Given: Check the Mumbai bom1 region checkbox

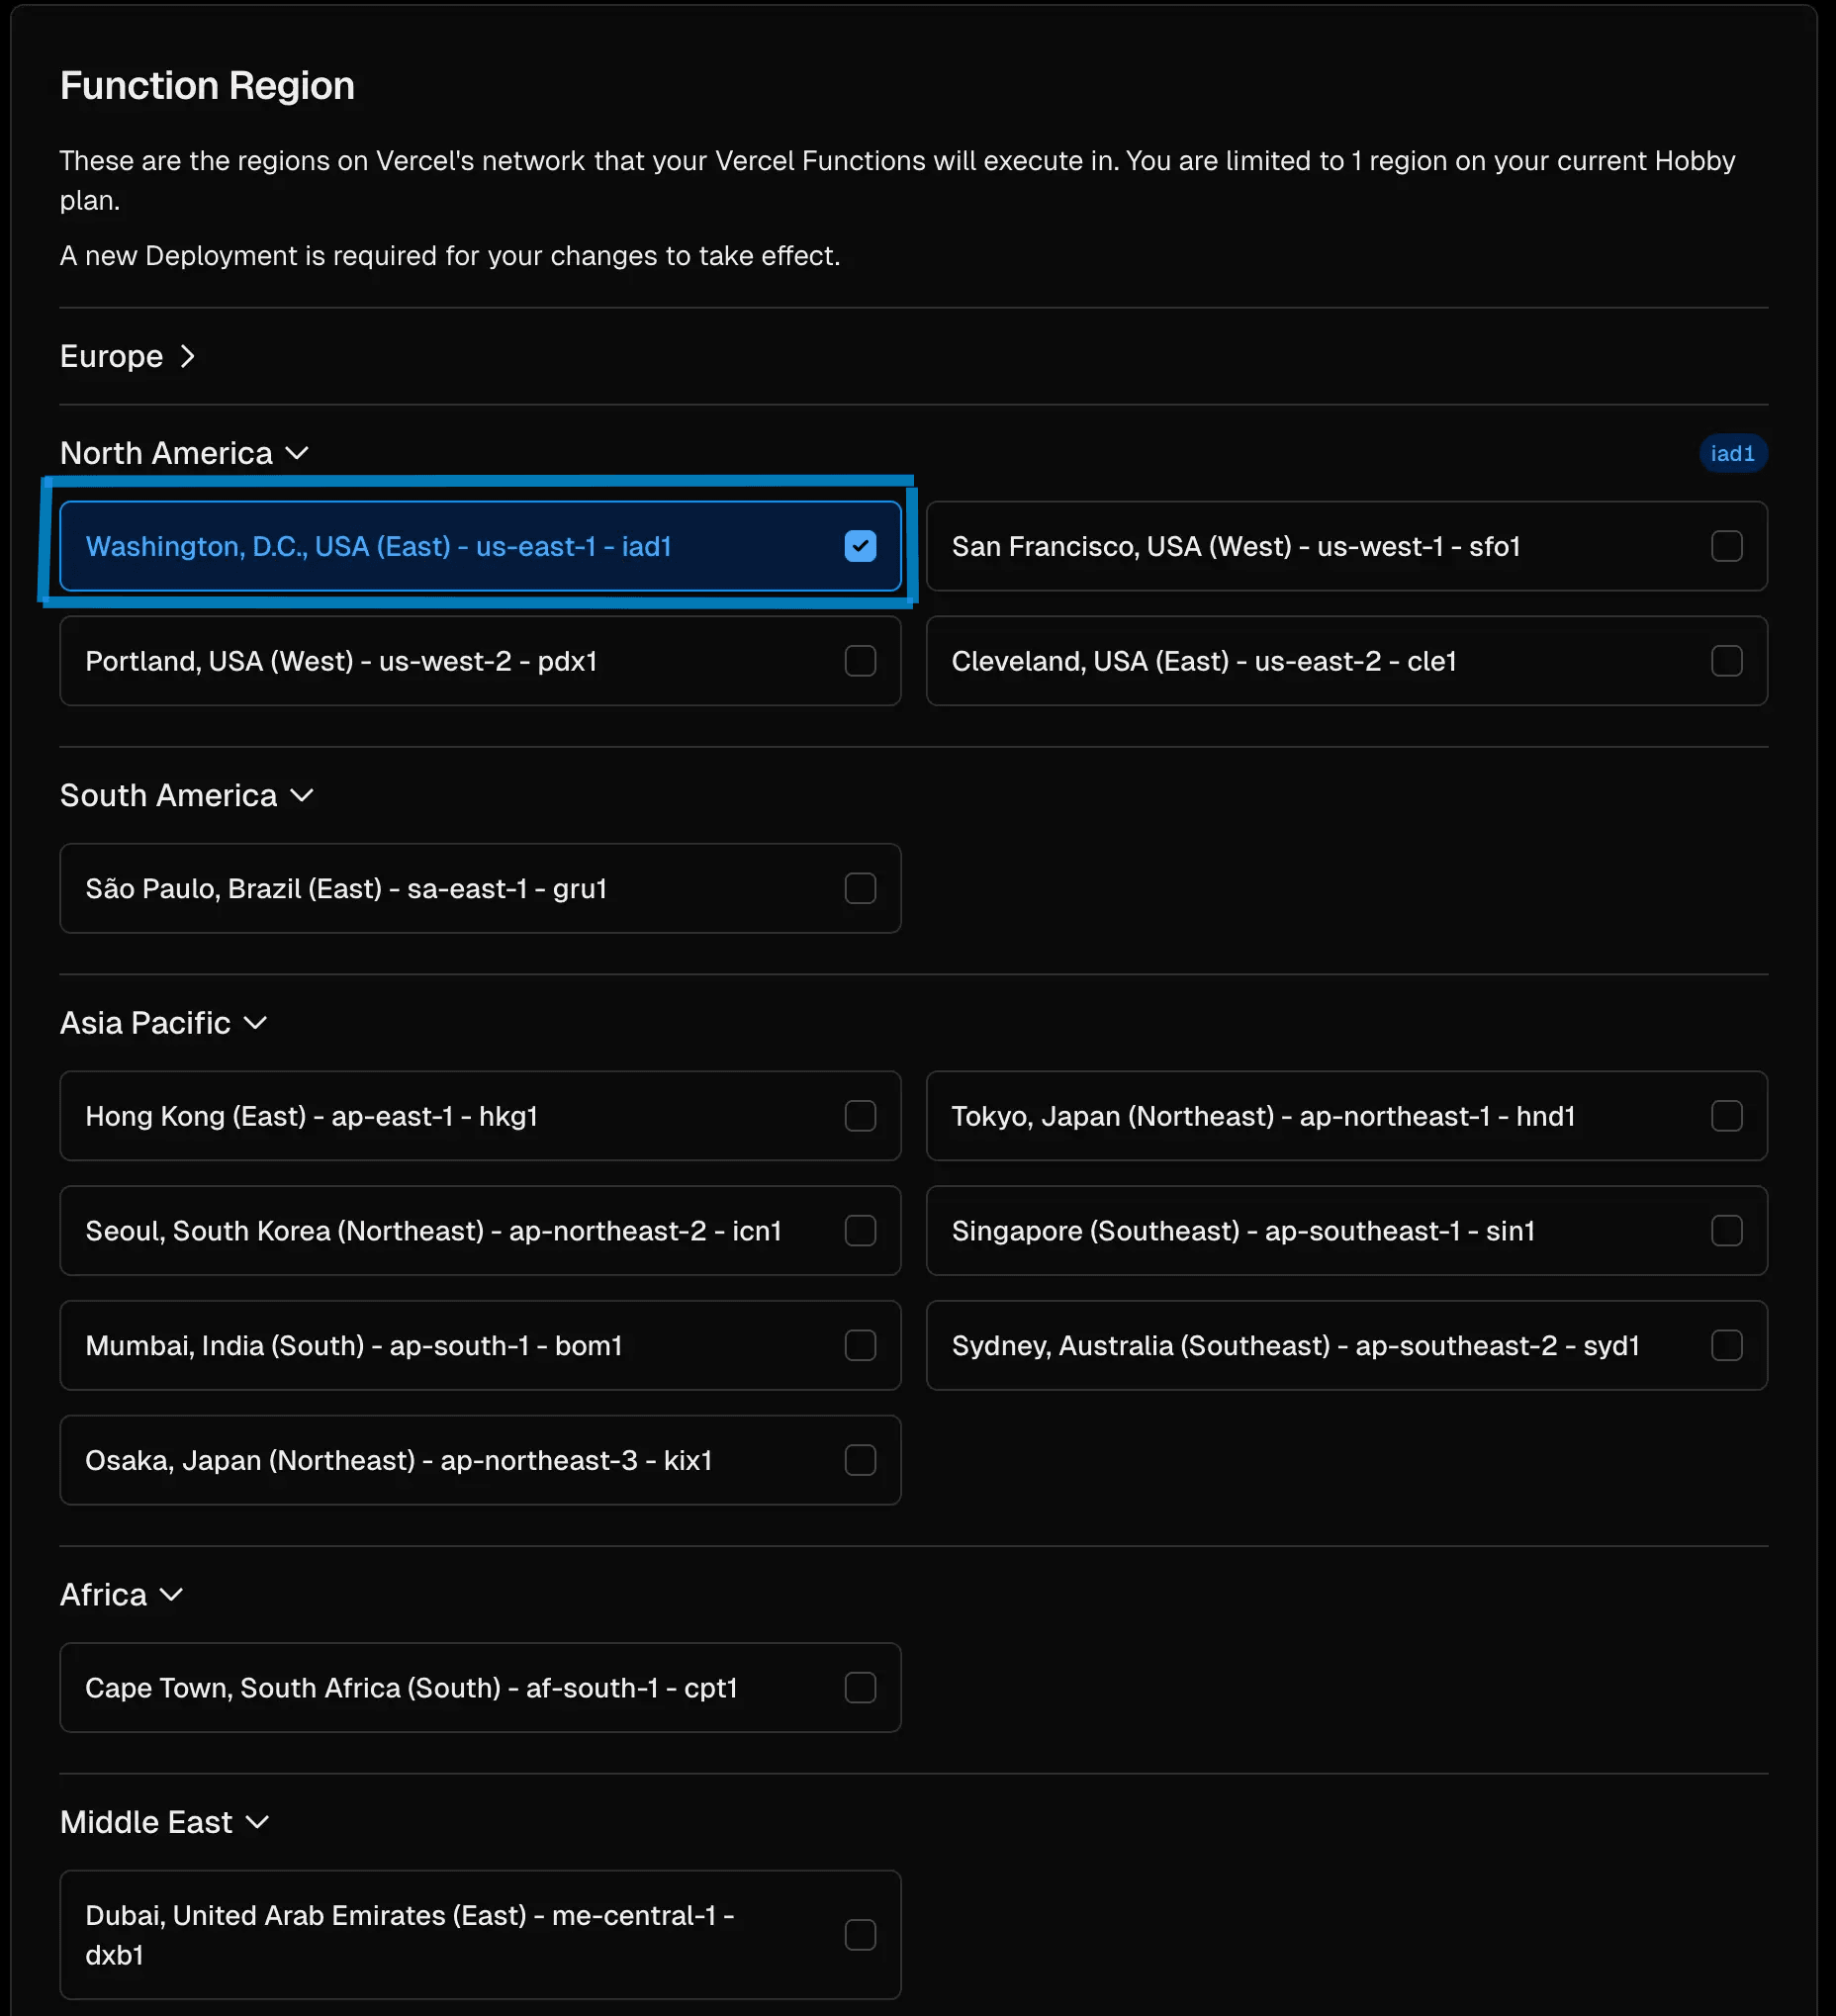Looking at the screenshot, I should pos(860,1346).
